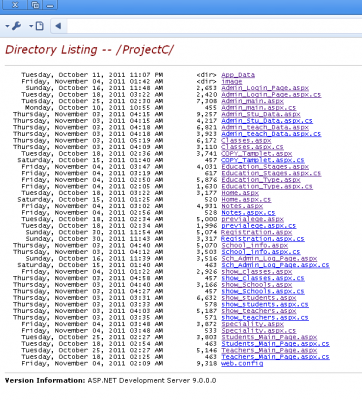Click the page document icon
Screen dimensions: 362x400
[x=40, y=26]
